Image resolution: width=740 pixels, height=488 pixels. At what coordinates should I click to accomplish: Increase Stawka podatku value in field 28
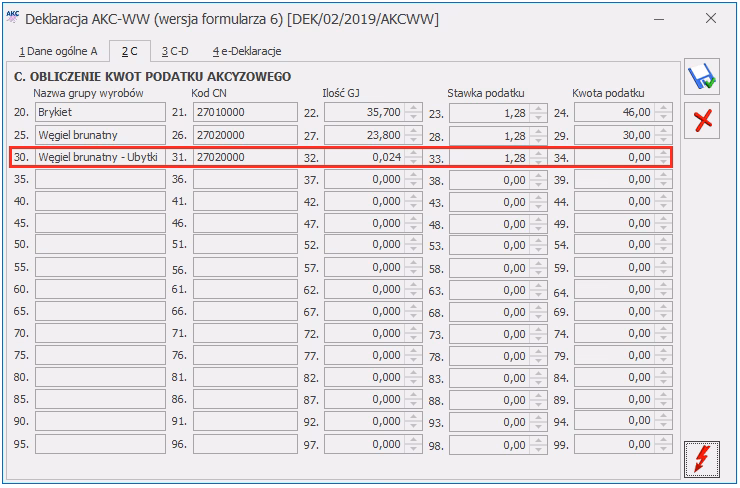(x=538, y=130)
